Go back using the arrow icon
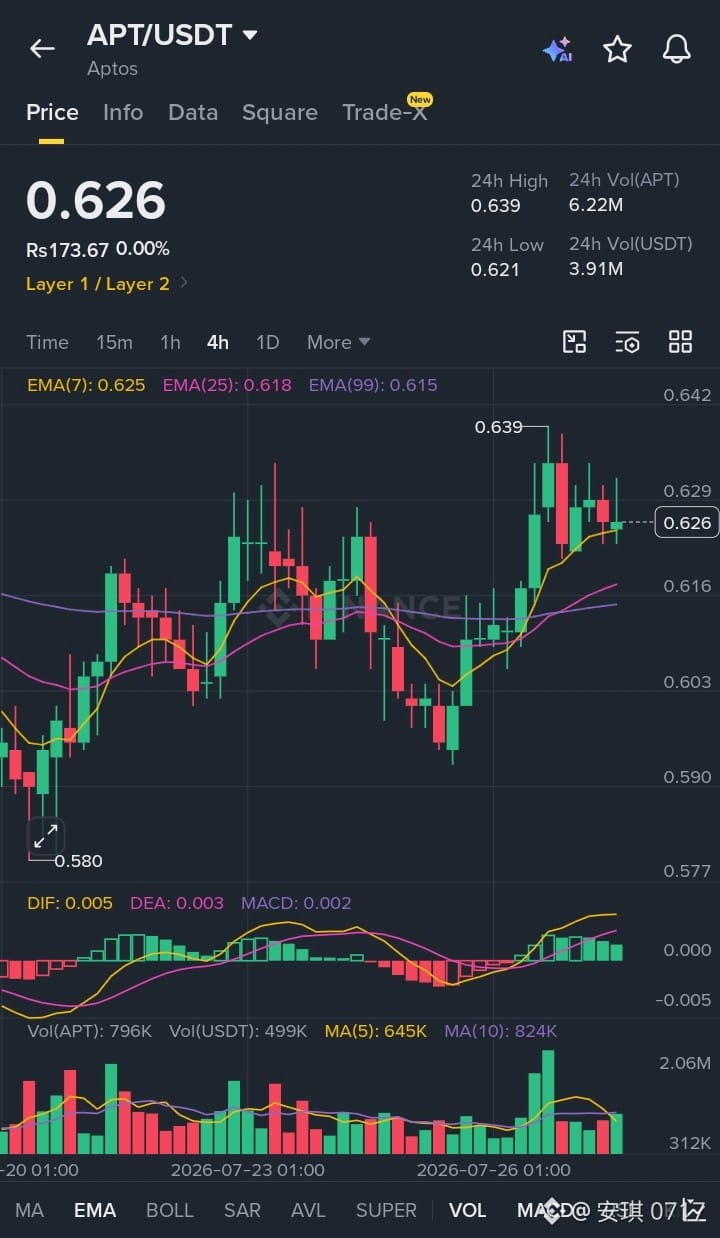Image resolution: width=720 pixels, height=1238 pixels. (42, 48)
